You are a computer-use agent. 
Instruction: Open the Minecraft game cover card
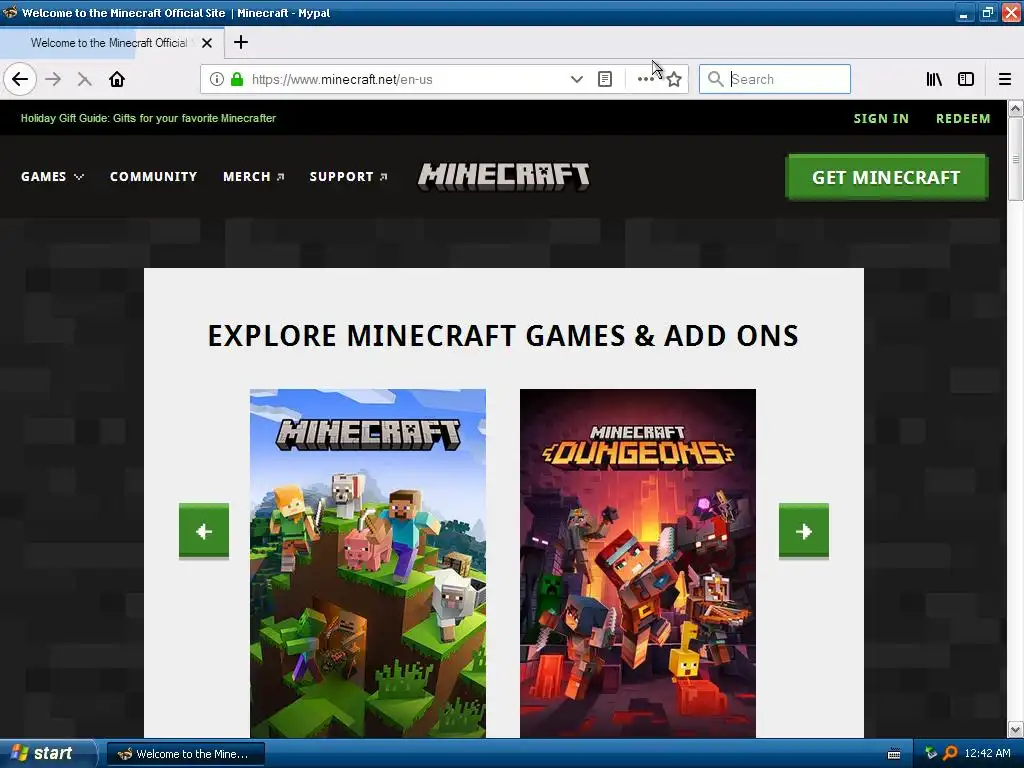coord(368,563)
